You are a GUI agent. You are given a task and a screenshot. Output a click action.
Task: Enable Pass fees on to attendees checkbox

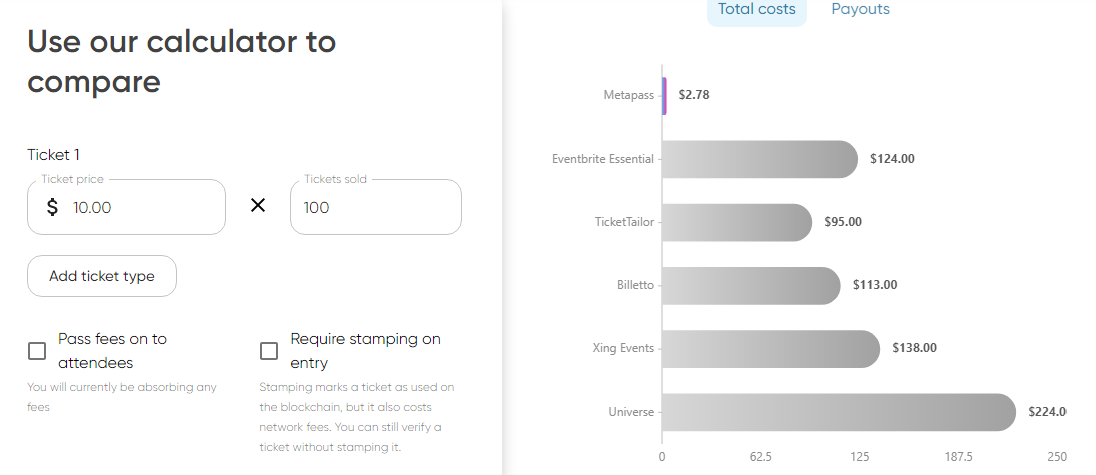[x=37, y=351]
